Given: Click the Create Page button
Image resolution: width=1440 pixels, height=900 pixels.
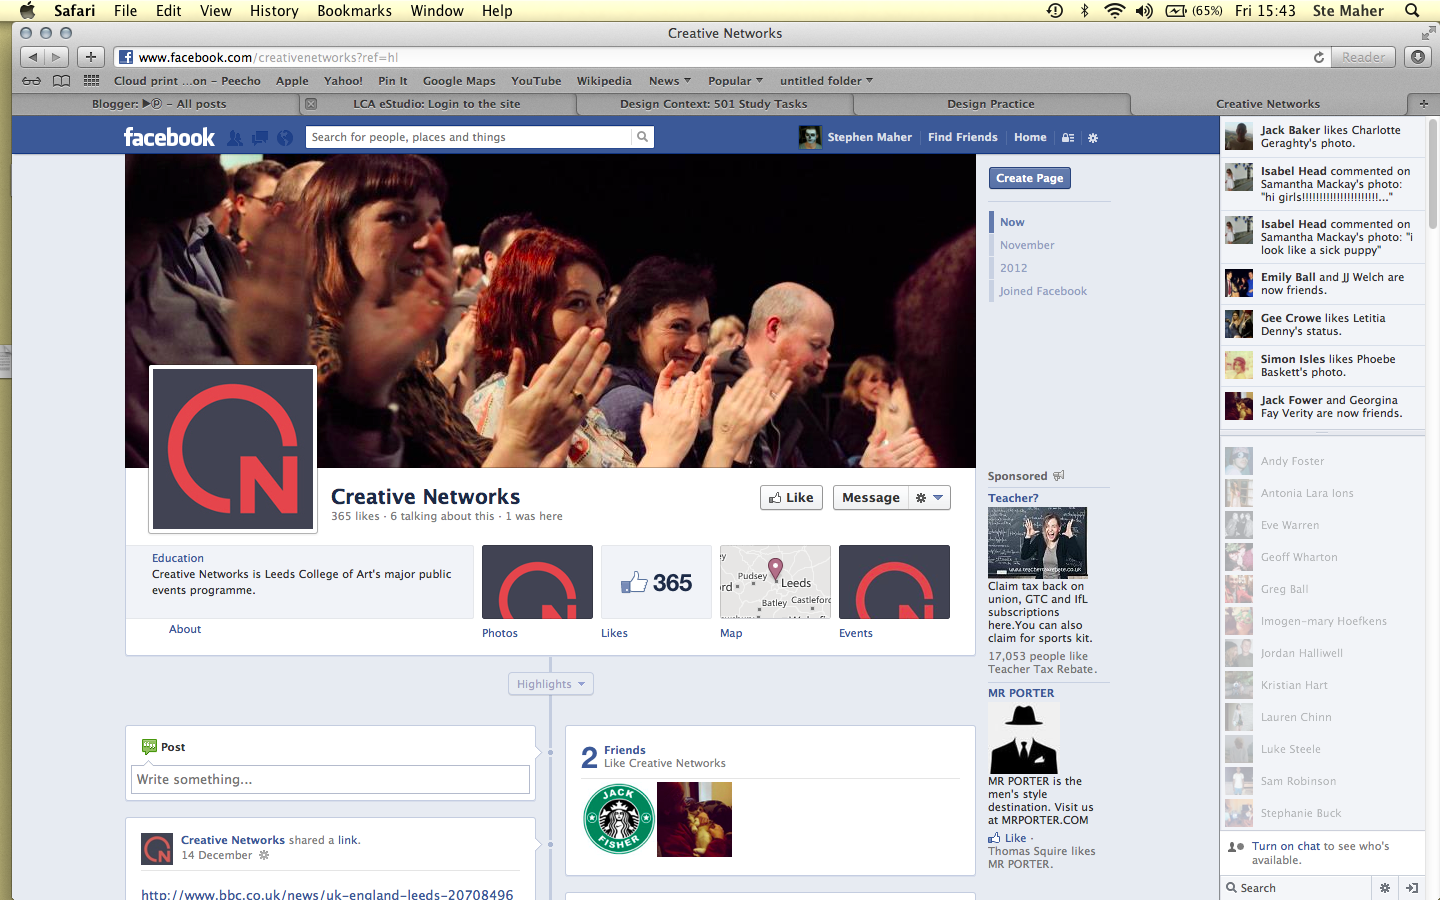Looking at the screenshot, I should point(1030,178).
